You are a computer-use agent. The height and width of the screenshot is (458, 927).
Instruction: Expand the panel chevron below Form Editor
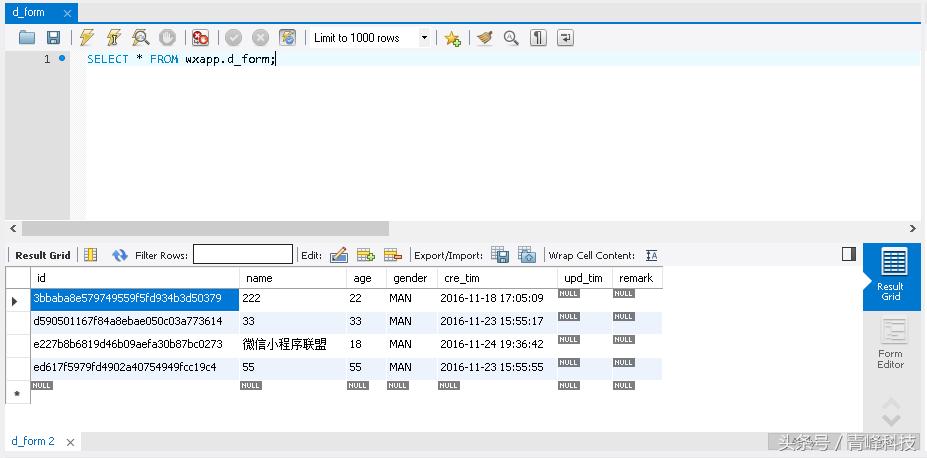tap(890, 412)
